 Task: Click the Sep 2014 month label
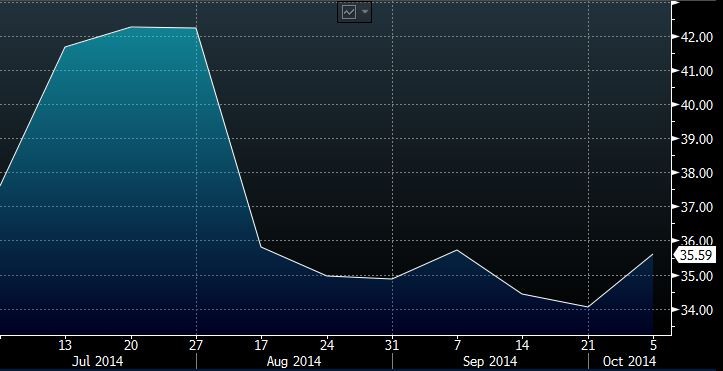tap(490, 361)
